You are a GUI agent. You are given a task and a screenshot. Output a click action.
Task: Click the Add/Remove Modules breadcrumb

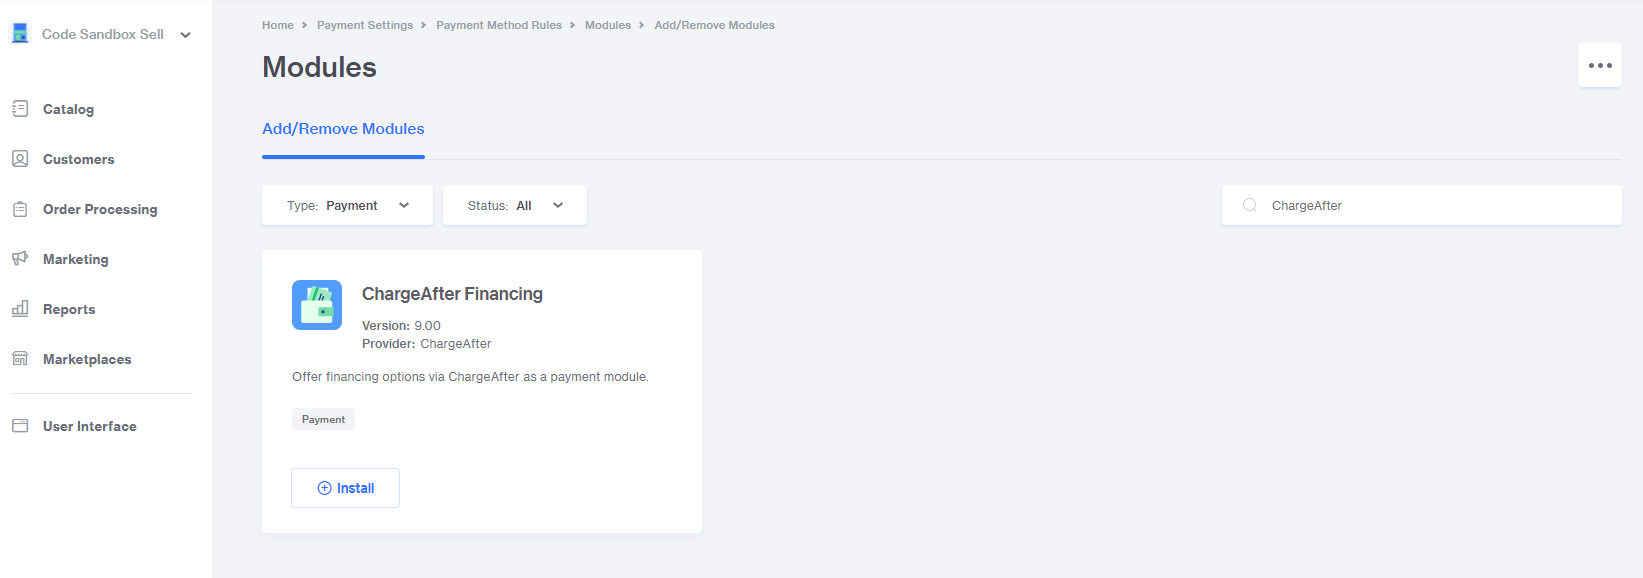coord(714,25)
